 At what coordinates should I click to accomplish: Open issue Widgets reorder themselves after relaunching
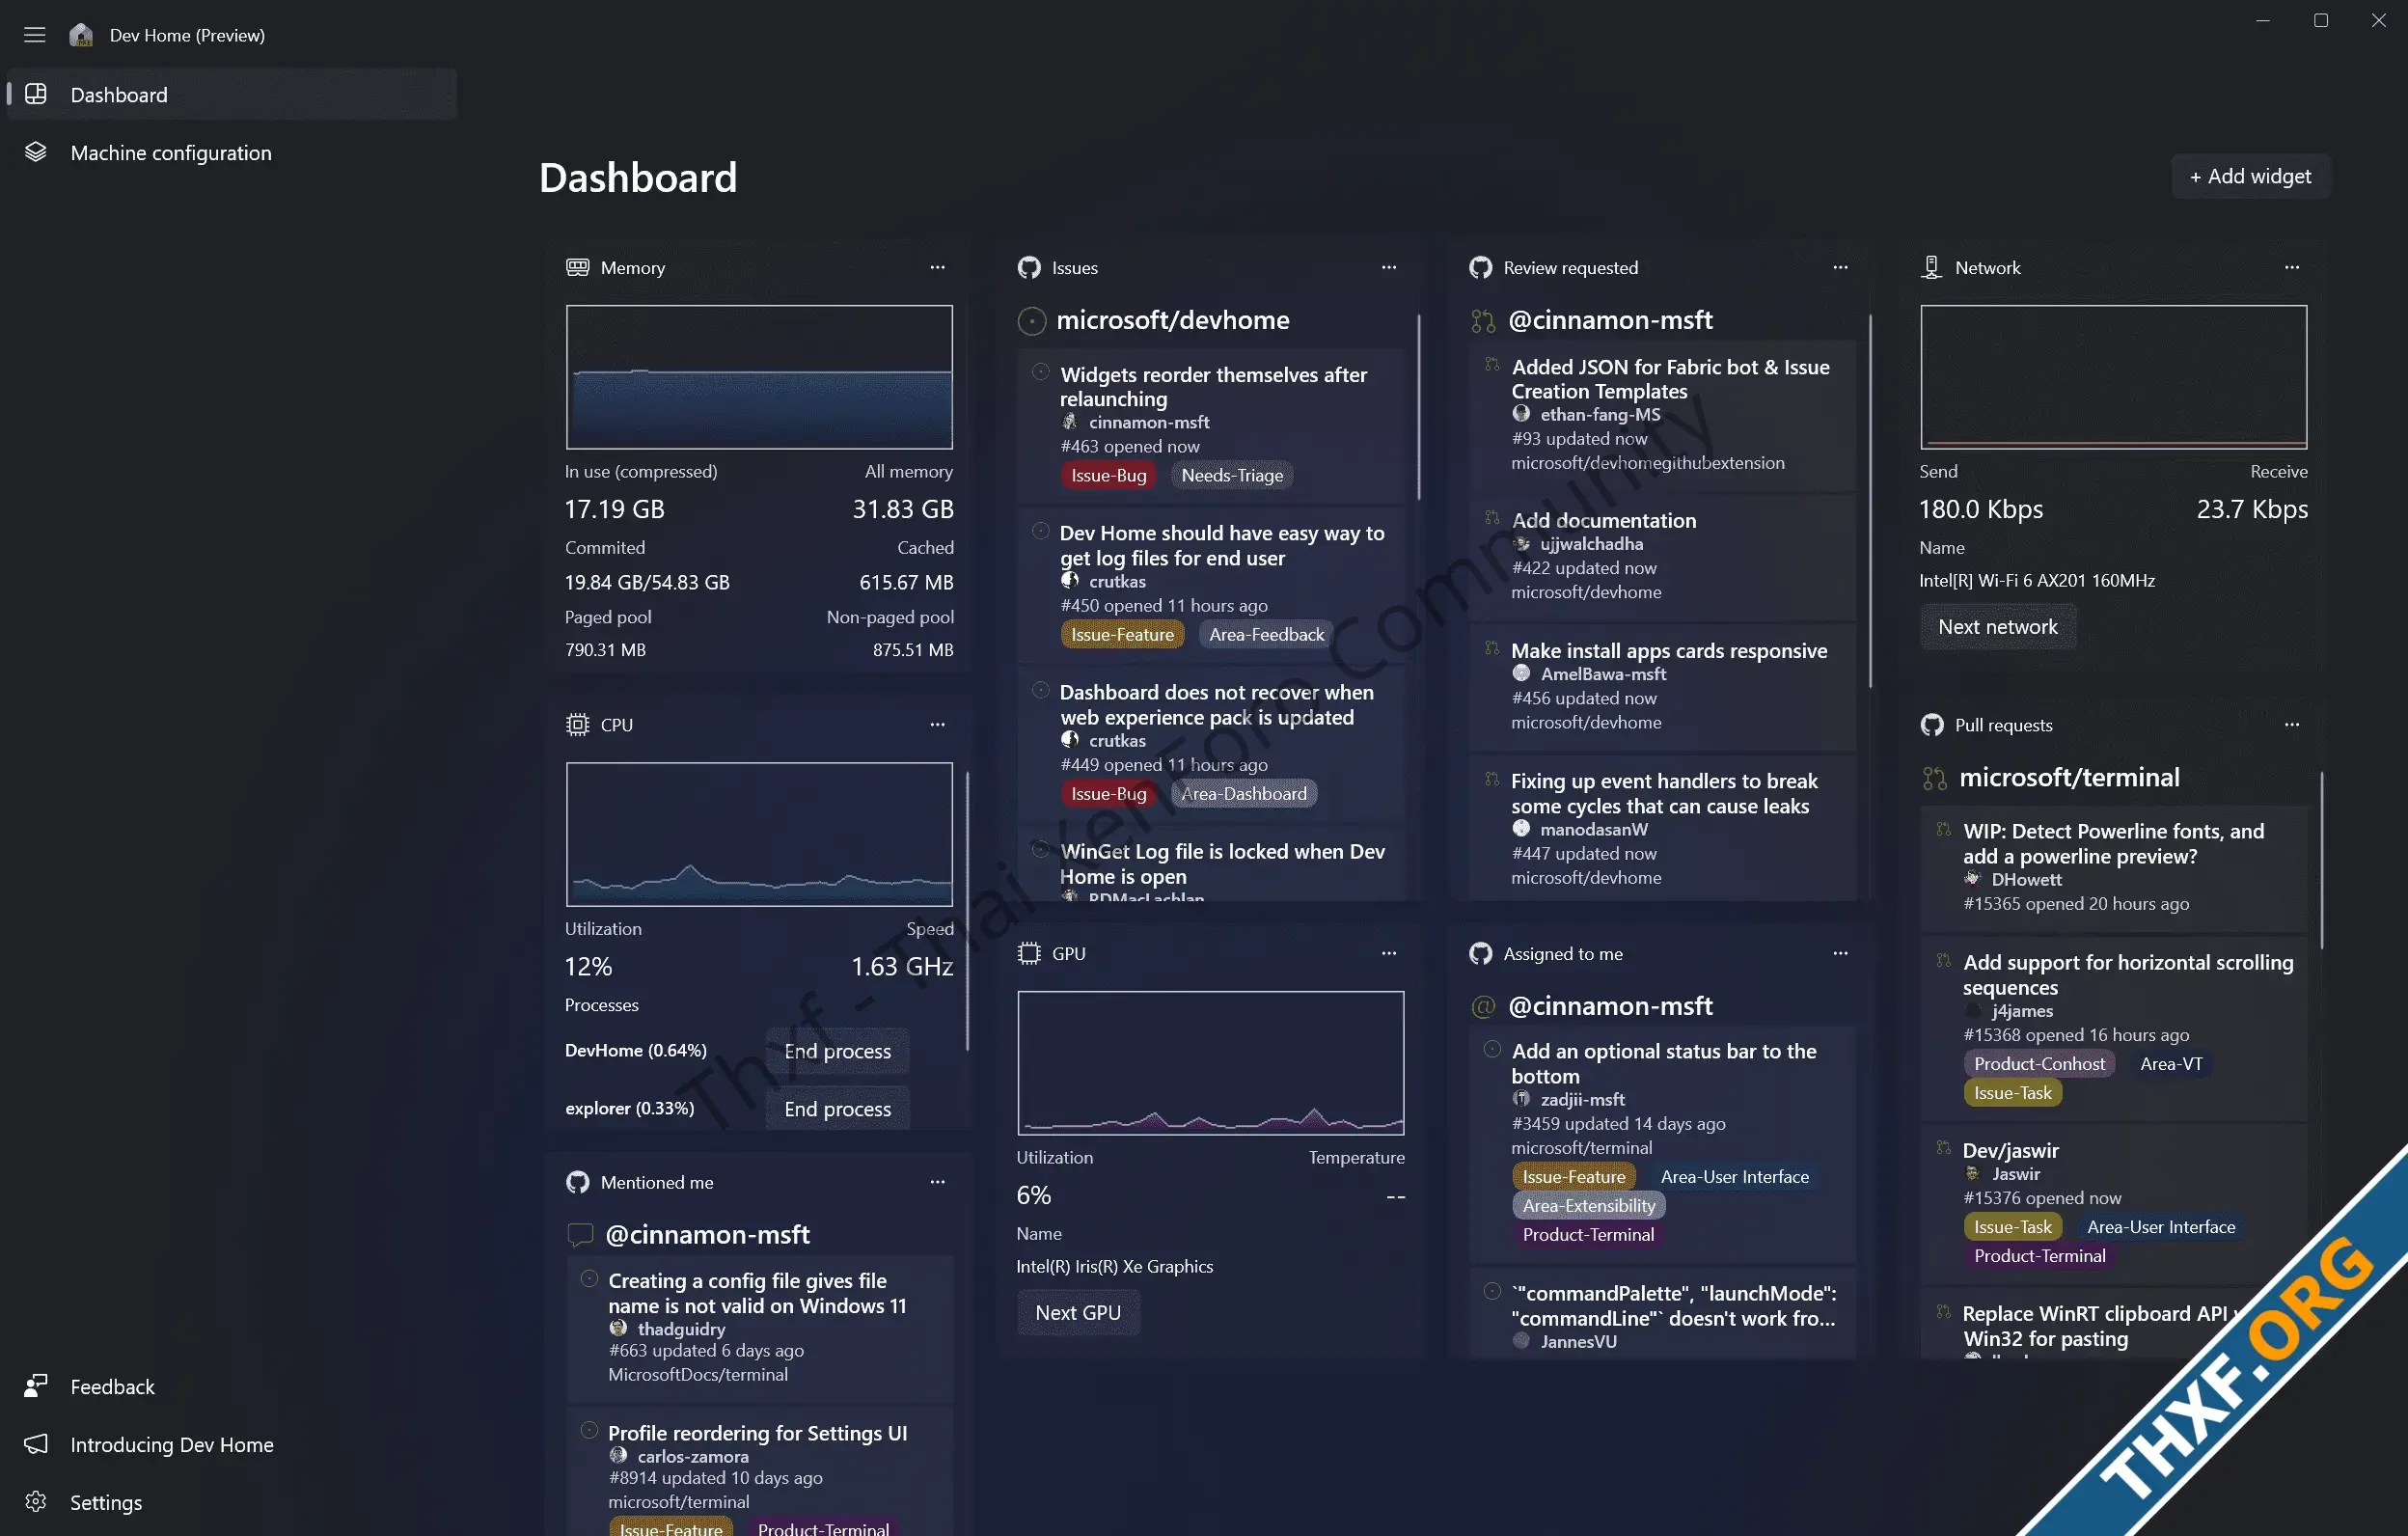click(x=1211, y=426)
